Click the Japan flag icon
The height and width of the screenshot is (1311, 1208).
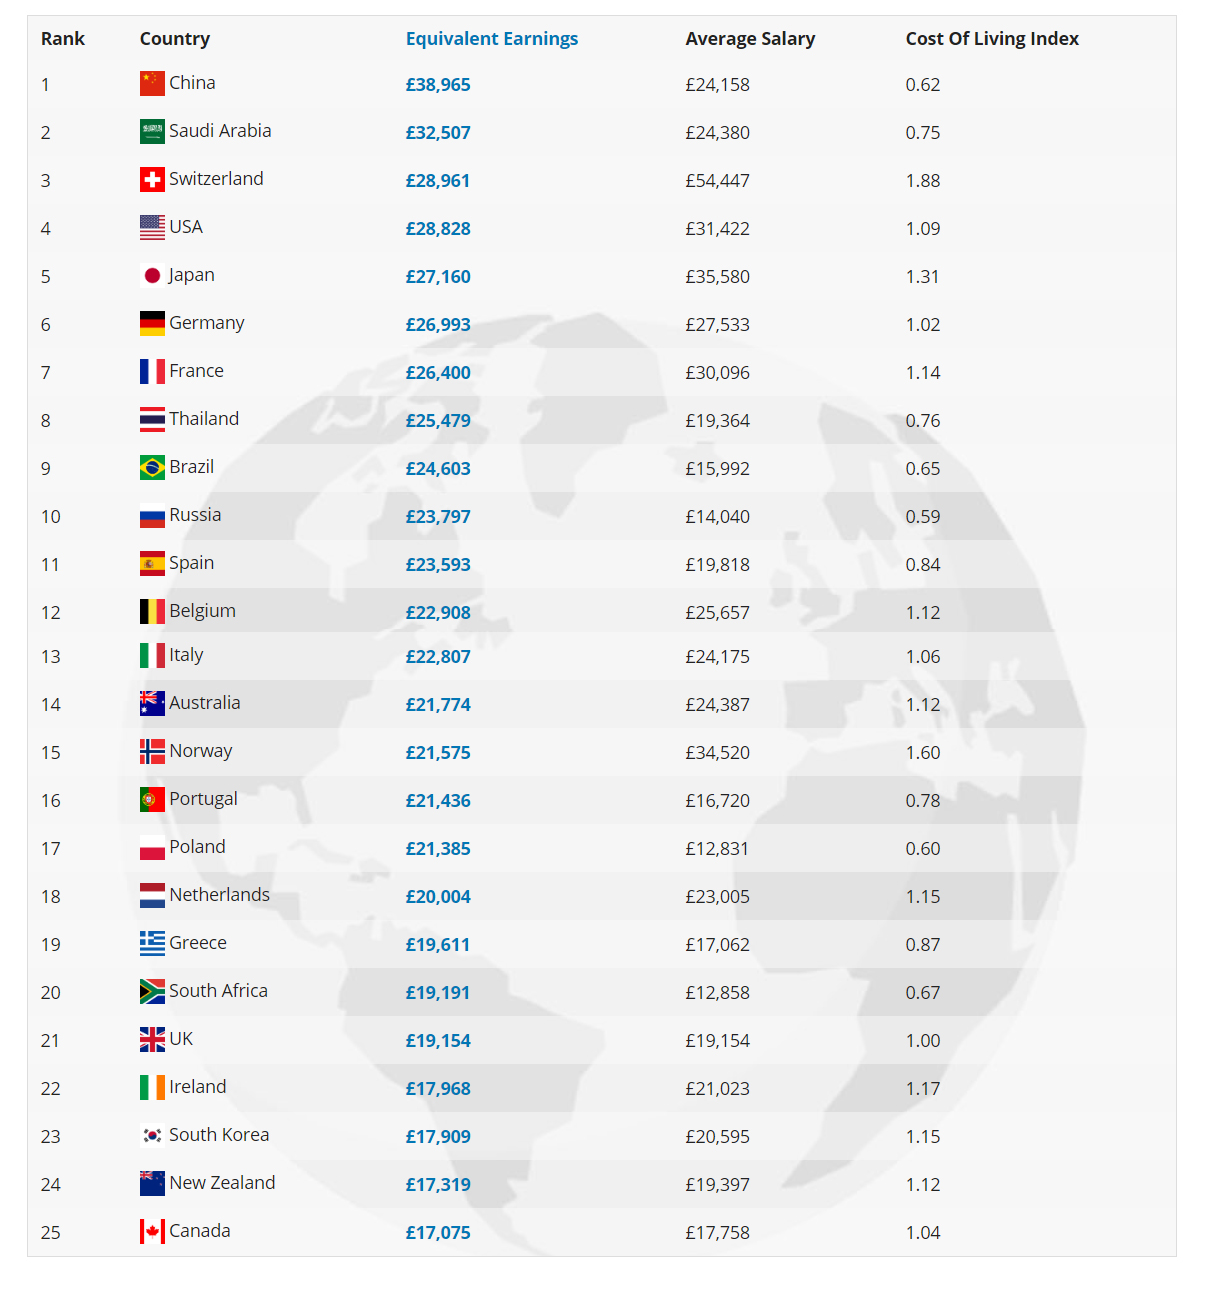[x=152, y=276]
